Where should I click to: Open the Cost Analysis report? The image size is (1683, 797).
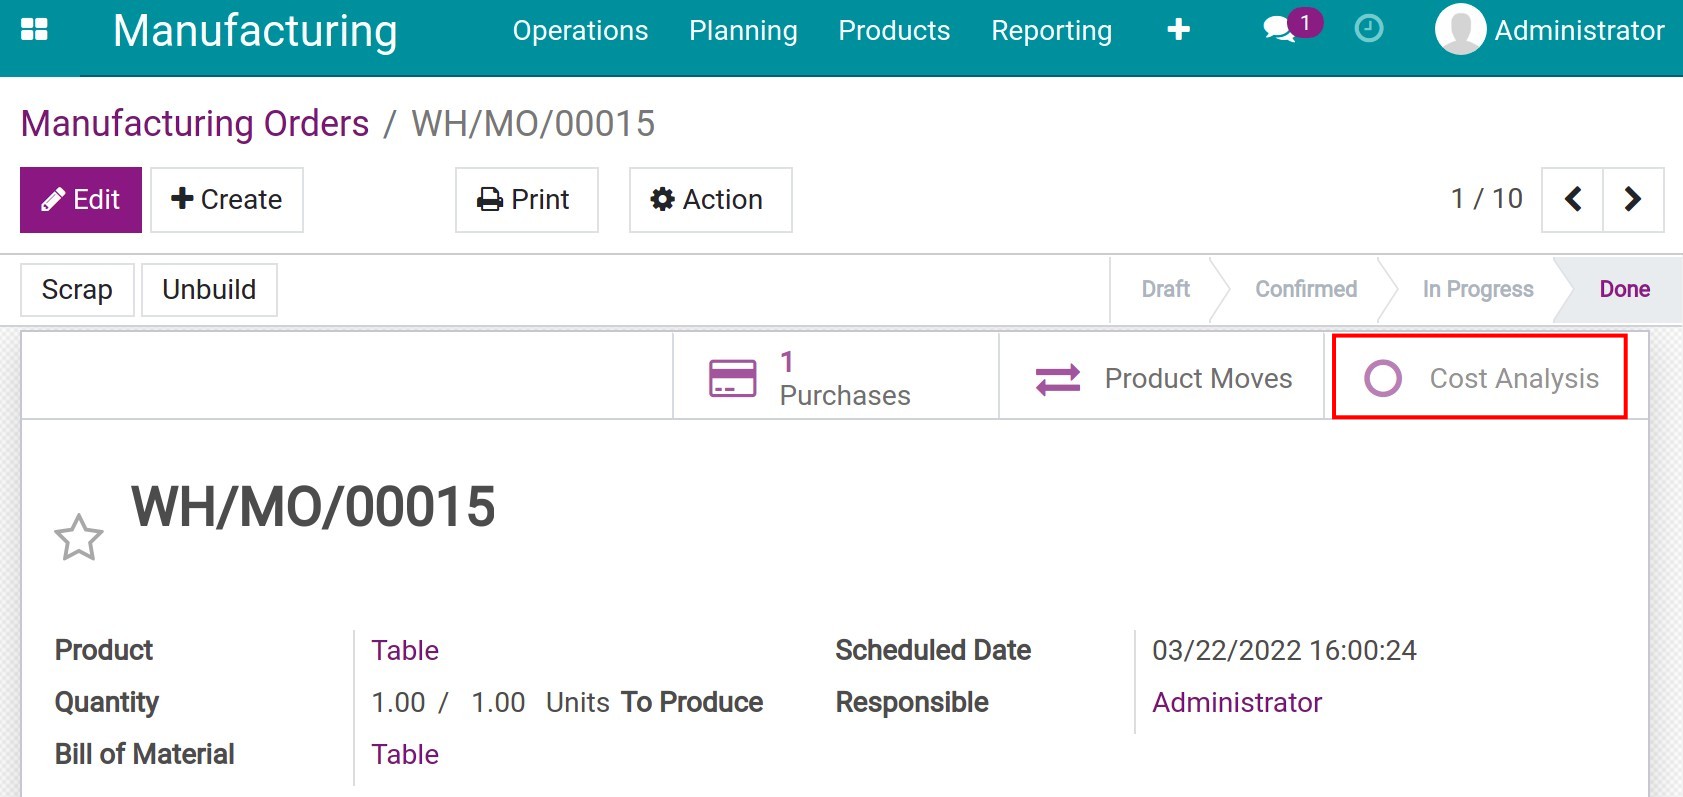1480,378
